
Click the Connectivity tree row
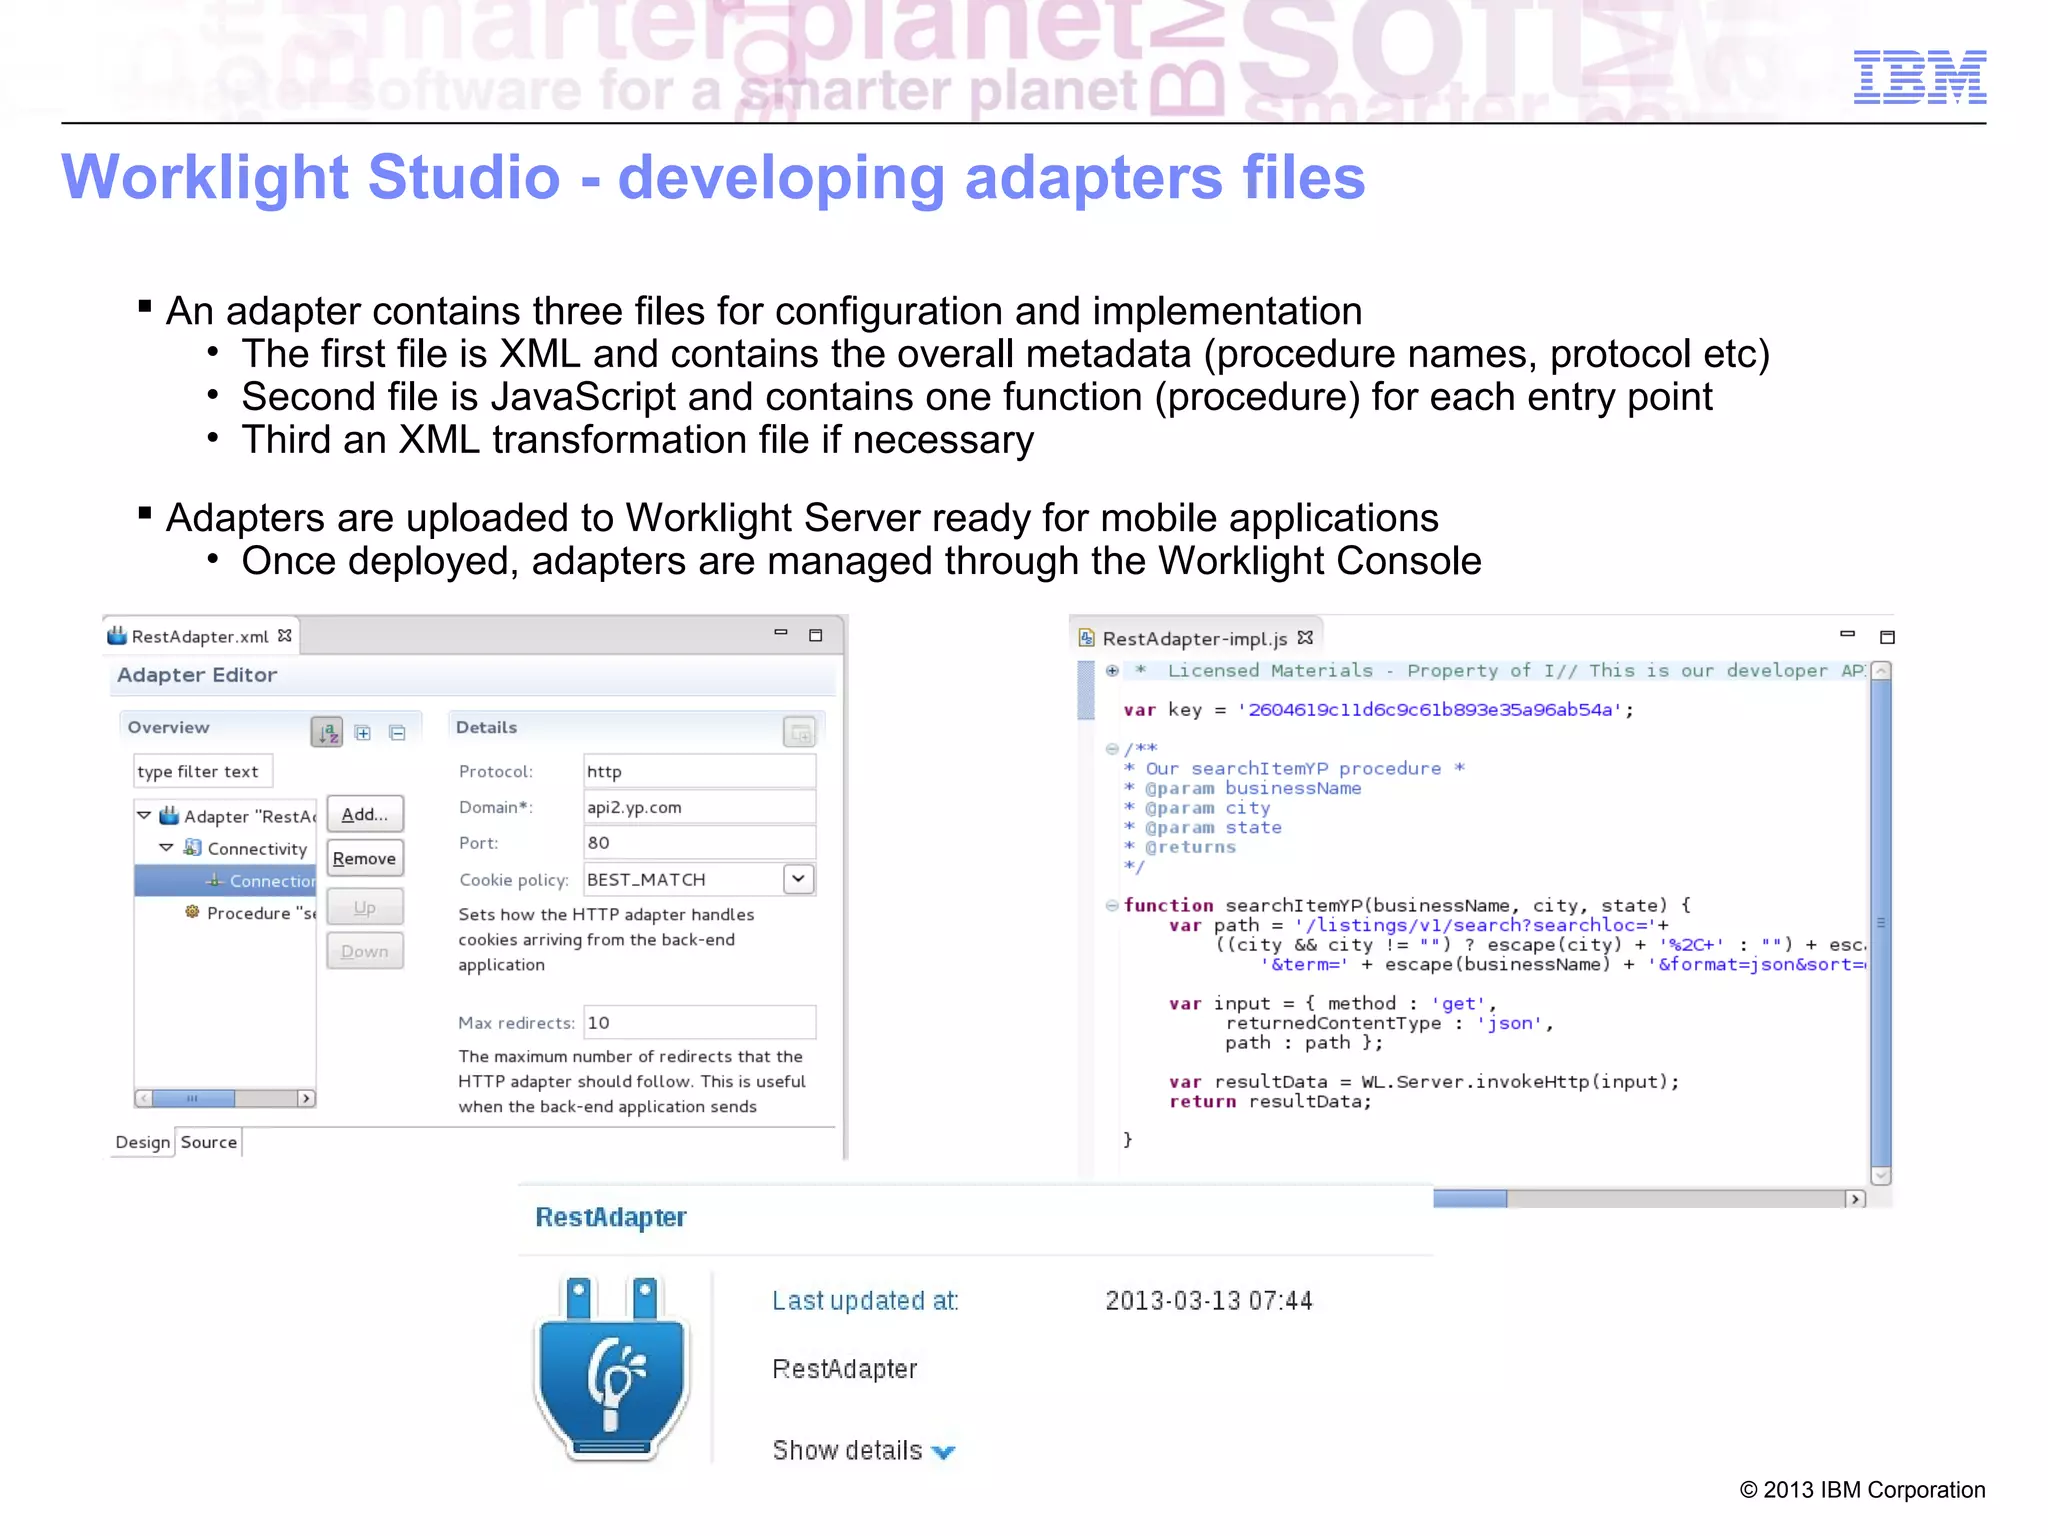[245, 848]
